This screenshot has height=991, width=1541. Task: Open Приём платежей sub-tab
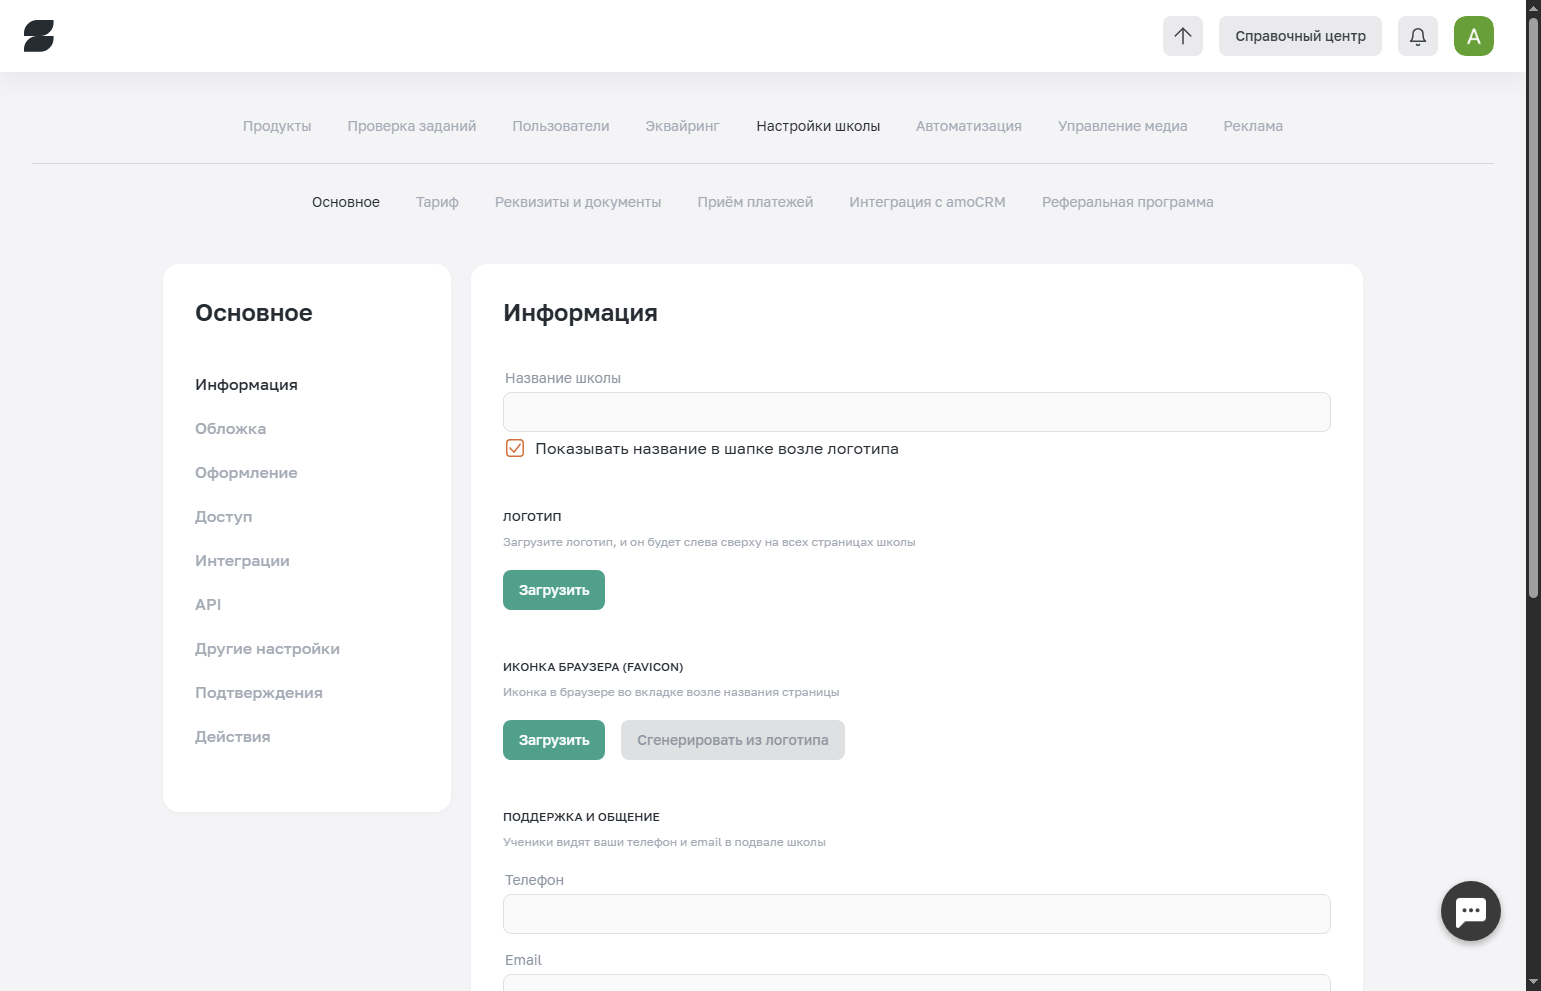[x=755, y=202]
